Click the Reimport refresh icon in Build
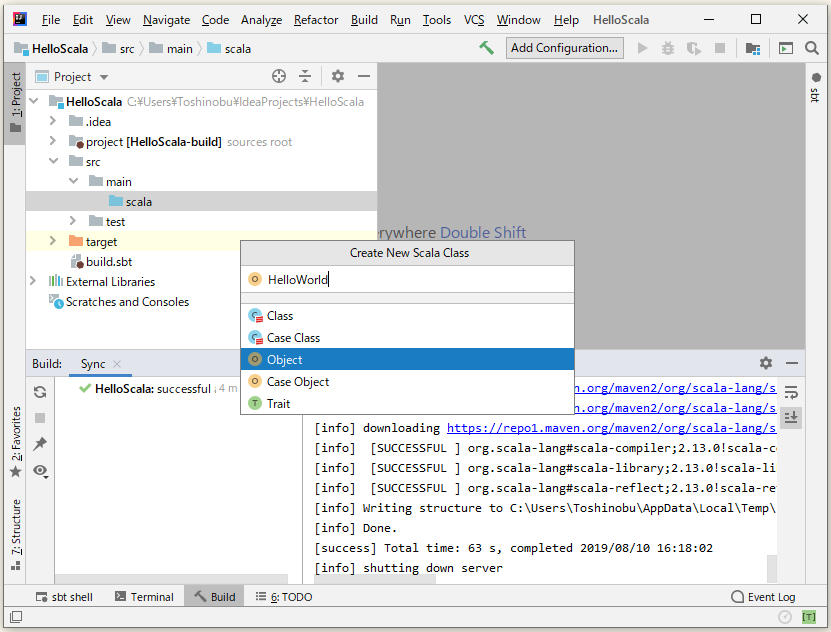The image size is (831, 632). 40,392
